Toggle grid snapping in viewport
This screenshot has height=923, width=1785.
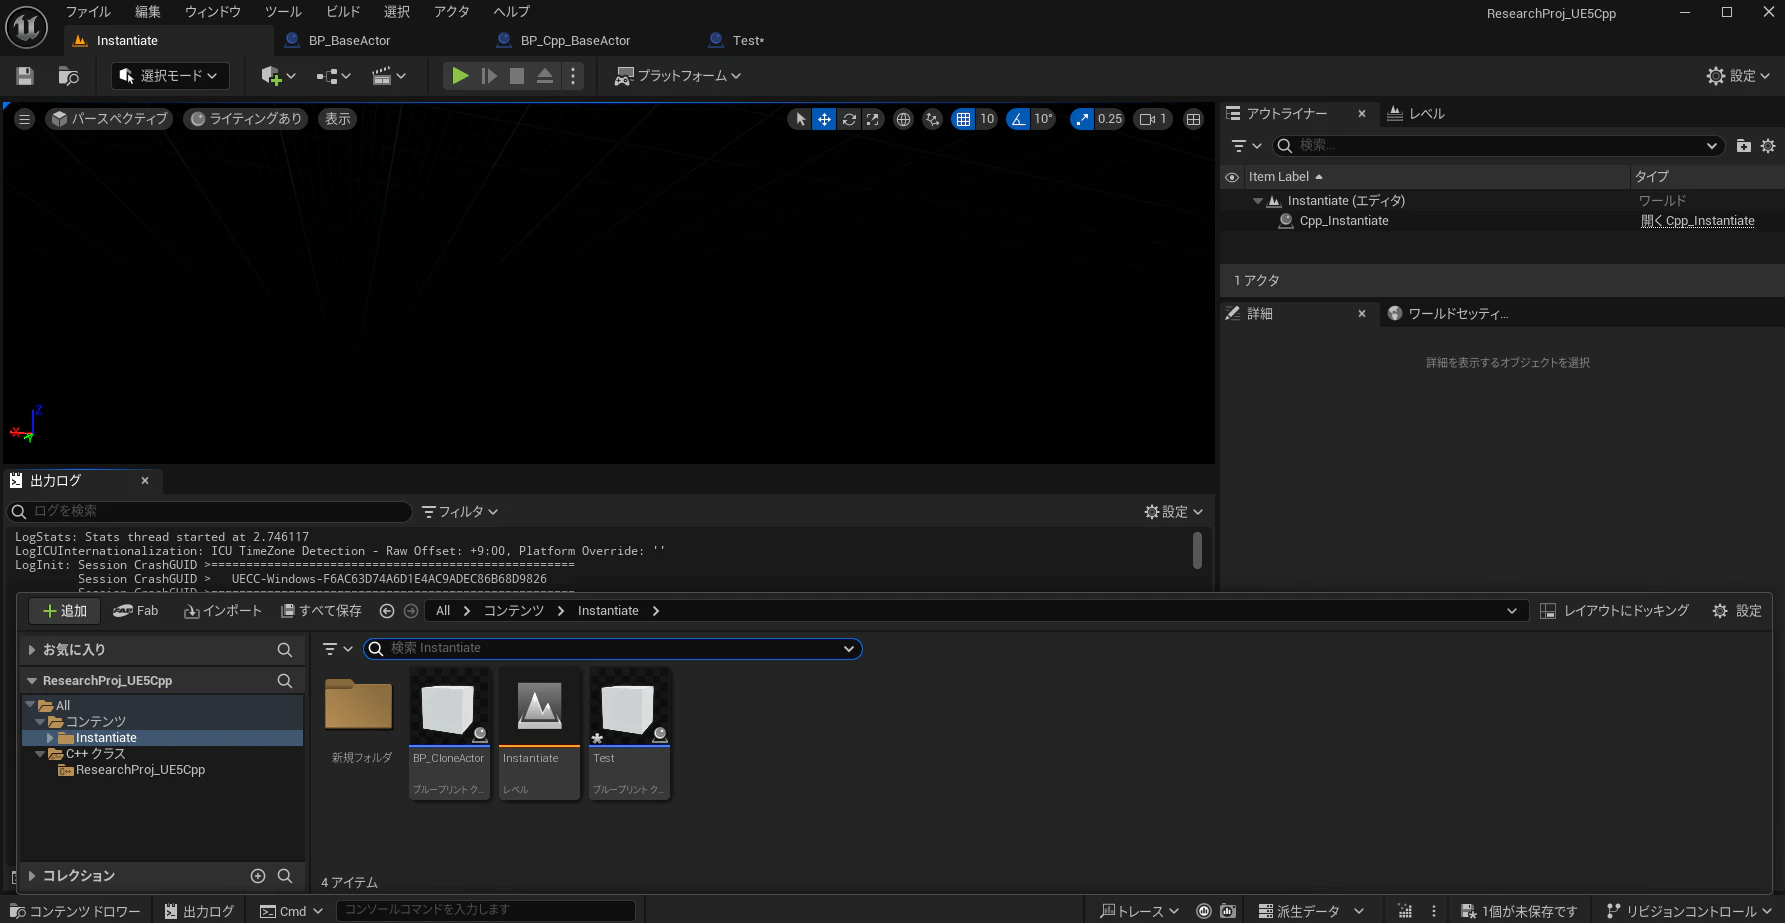click(x=963, y=119)
